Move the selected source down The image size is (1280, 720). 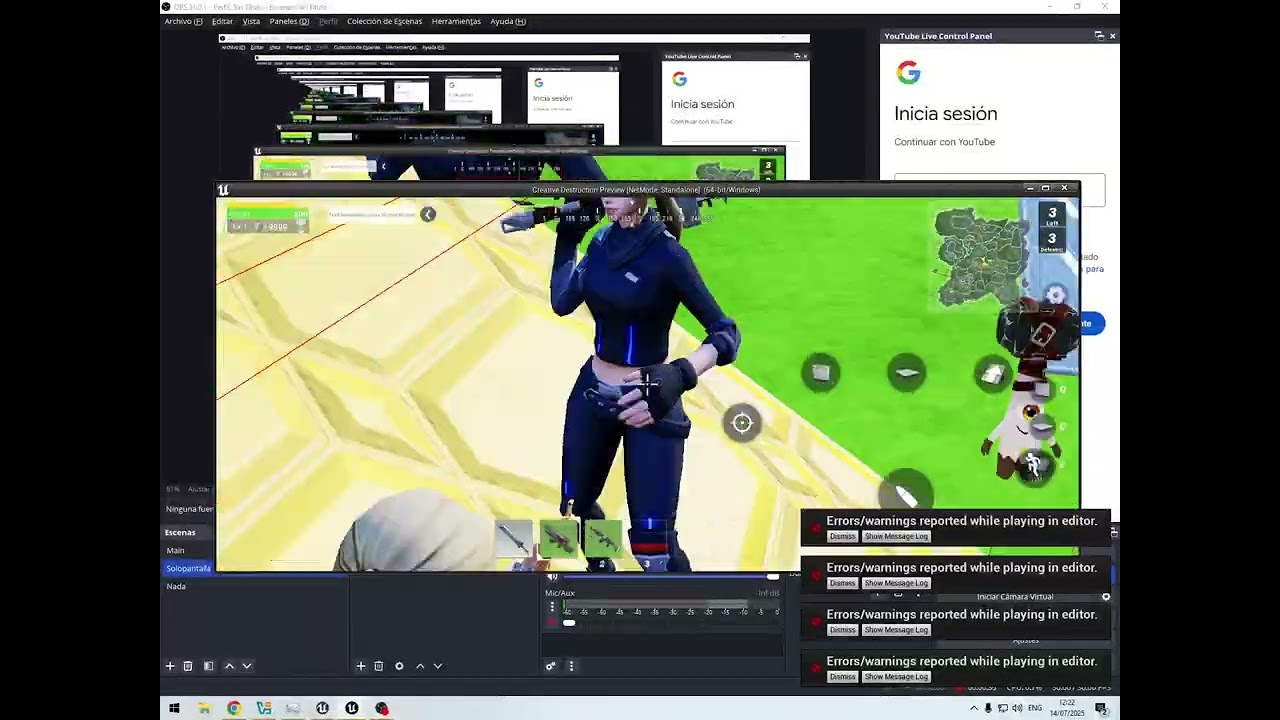pos(437,666)
